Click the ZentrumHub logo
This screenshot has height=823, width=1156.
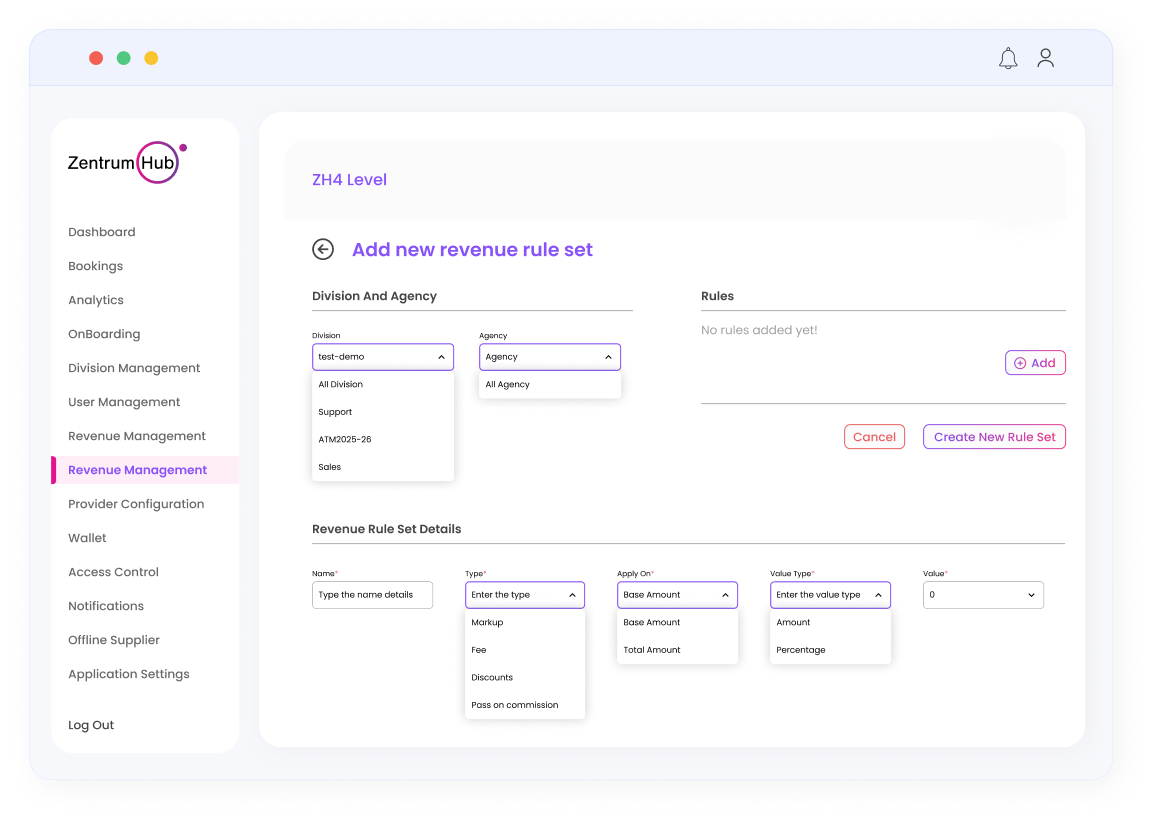click(126, 162)
